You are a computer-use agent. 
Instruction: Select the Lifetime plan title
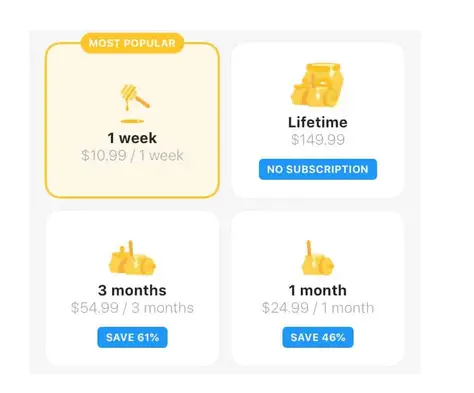[x=318, y=122]
